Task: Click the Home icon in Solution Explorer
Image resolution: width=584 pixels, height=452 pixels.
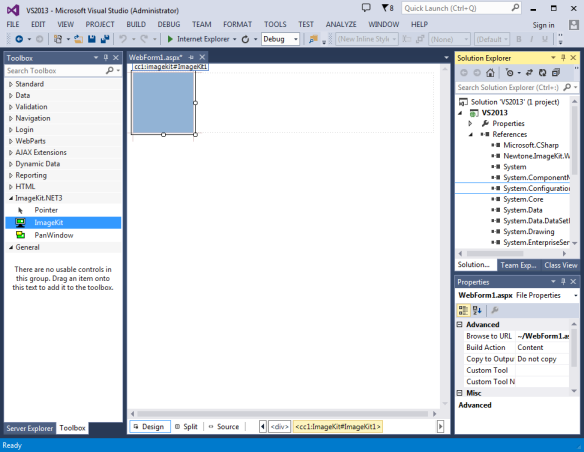Action: pyautogui.click(x=490, y=73)
